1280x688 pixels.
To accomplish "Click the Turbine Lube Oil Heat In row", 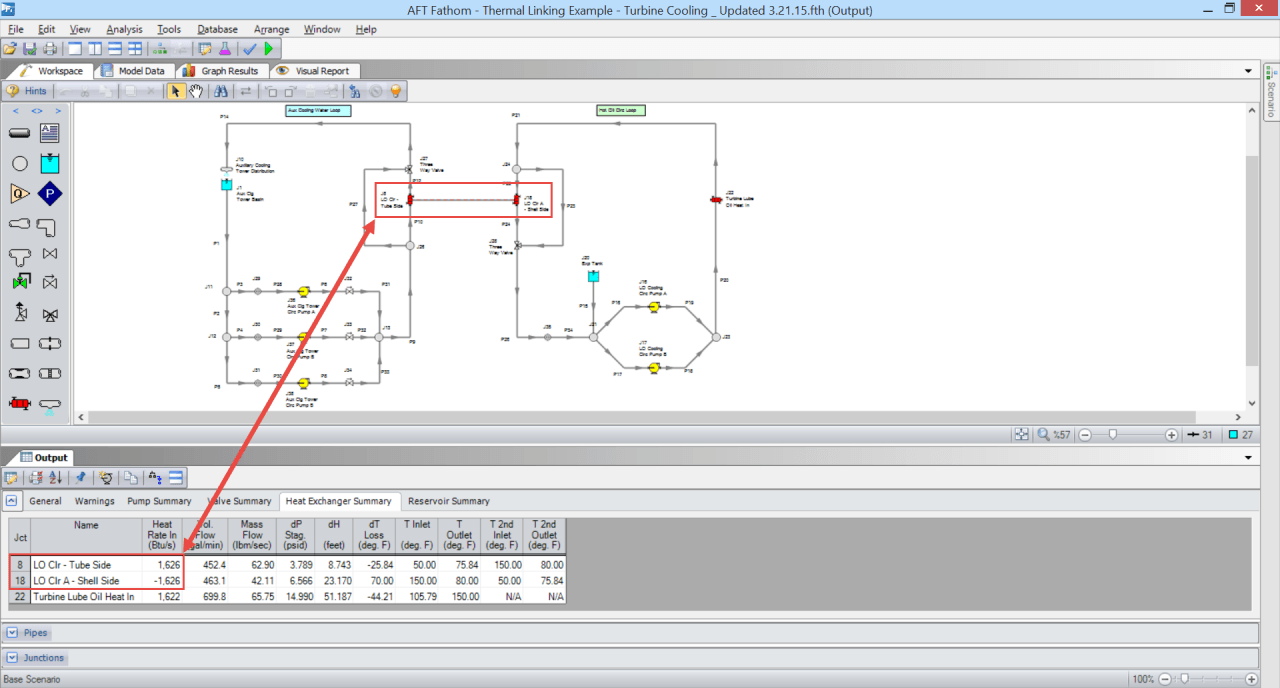I will 287,596.
